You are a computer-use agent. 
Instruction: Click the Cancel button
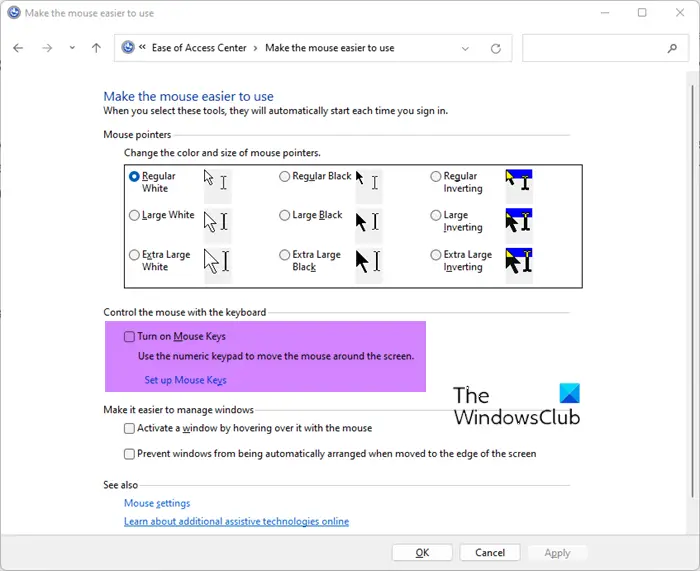[490, 553]
